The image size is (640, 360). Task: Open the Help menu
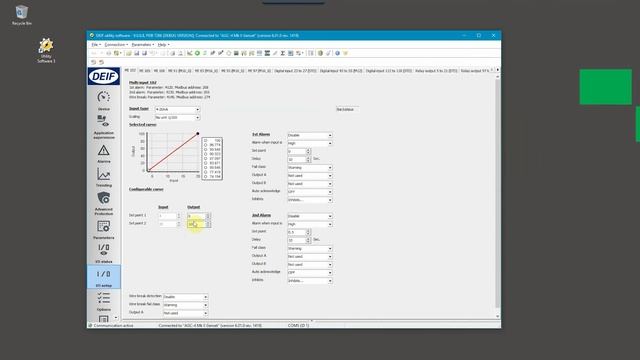(x=163, y=44)
